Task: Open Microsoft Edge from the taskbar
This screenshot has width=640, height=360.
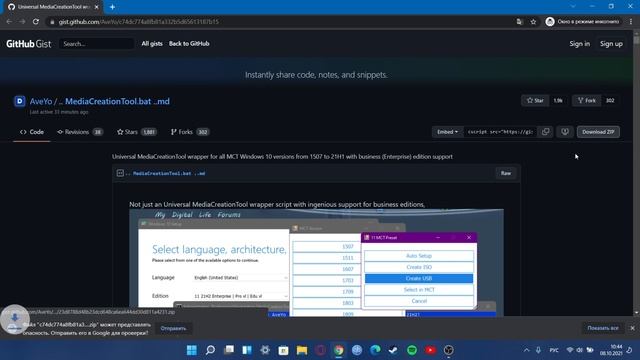Action: pyautogui.click(x=375, y=350)
